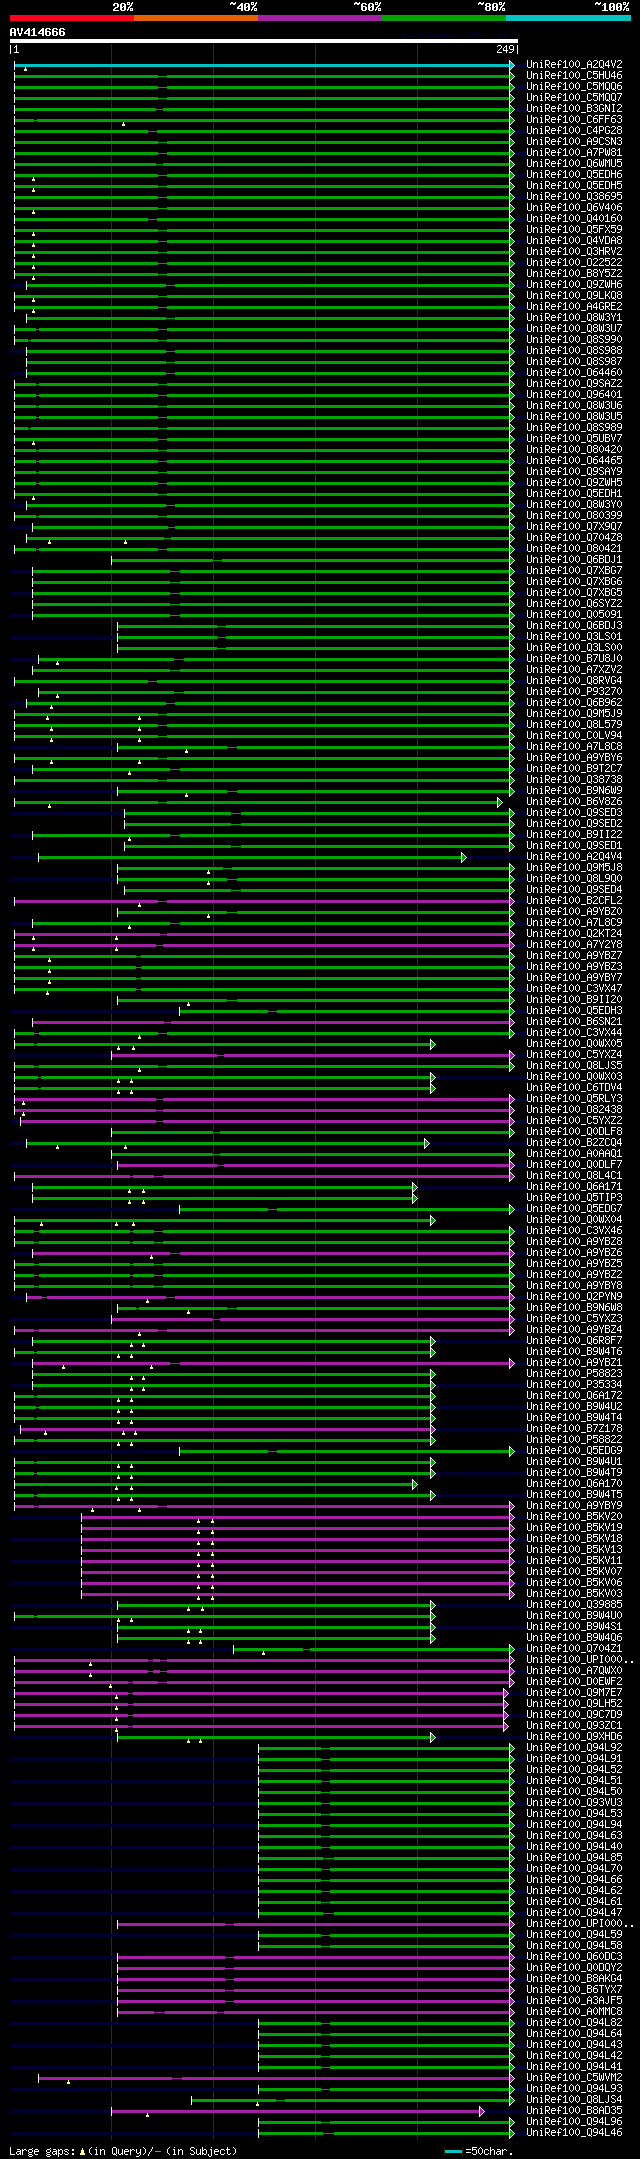Image resolution: width=640 pixels, height=2159 pixels.
Task: Click the cyan ~100% legend color segment
Action: (x=568, y=17)
